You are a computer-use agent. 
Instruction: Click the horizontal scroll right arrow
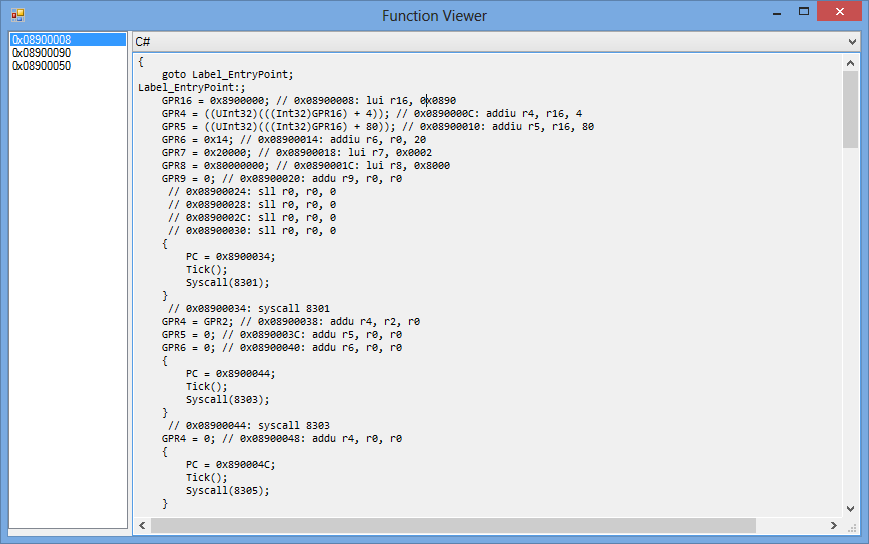(834, 525)
